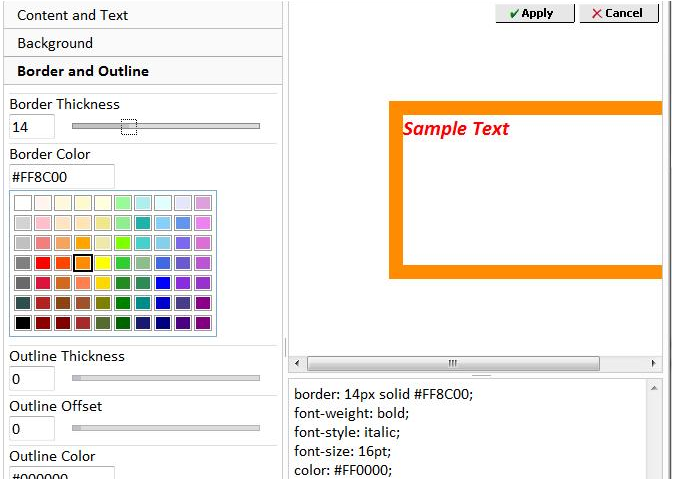Collapse the Border and Outline section

pos(140,71)
